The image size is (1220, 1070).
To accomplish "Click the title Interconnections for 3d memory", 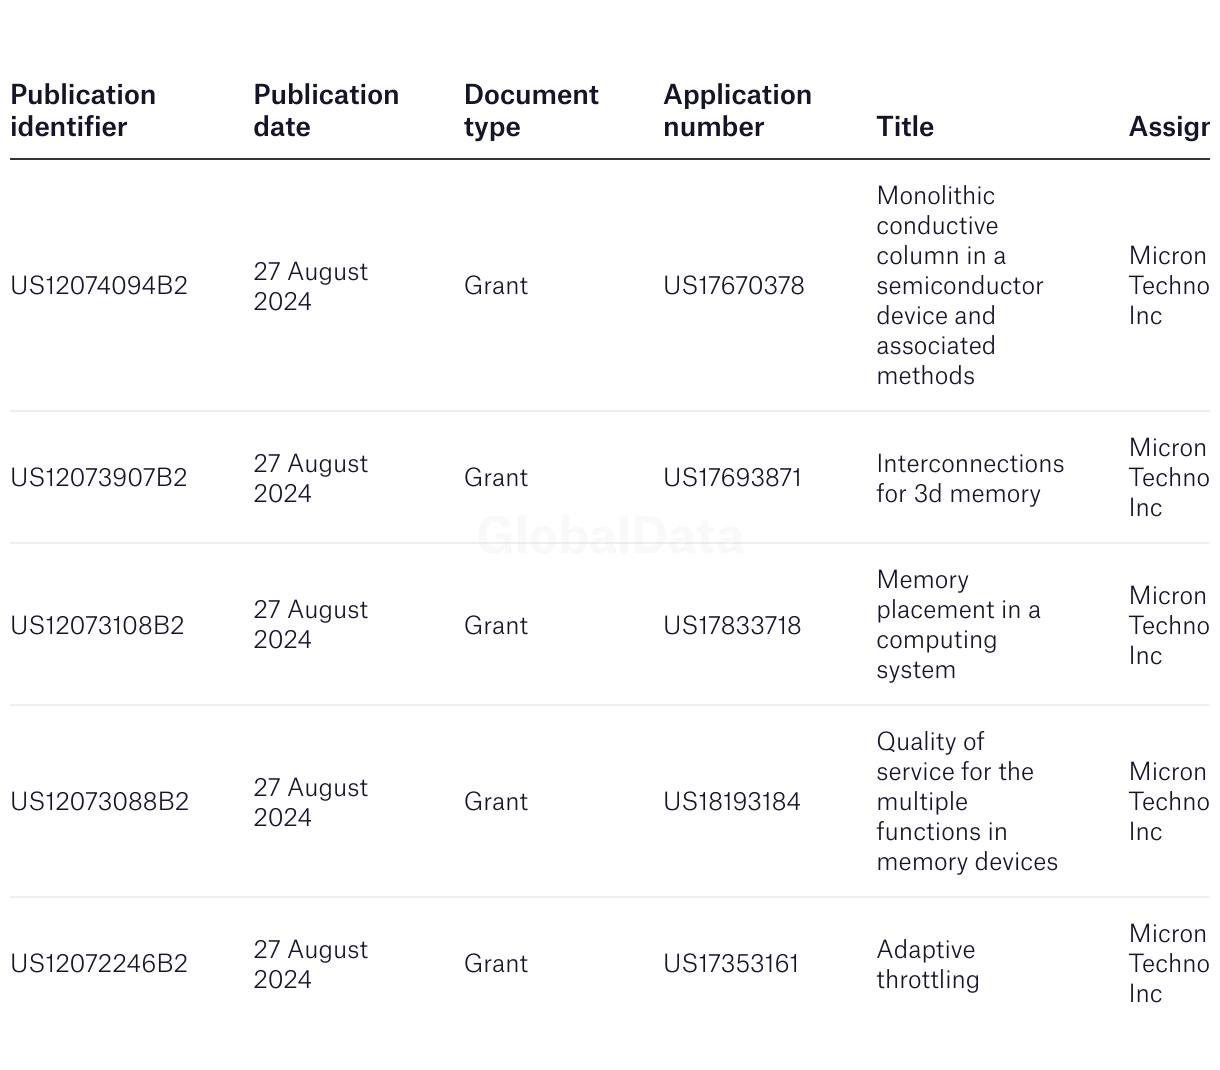I will (969, 479).
